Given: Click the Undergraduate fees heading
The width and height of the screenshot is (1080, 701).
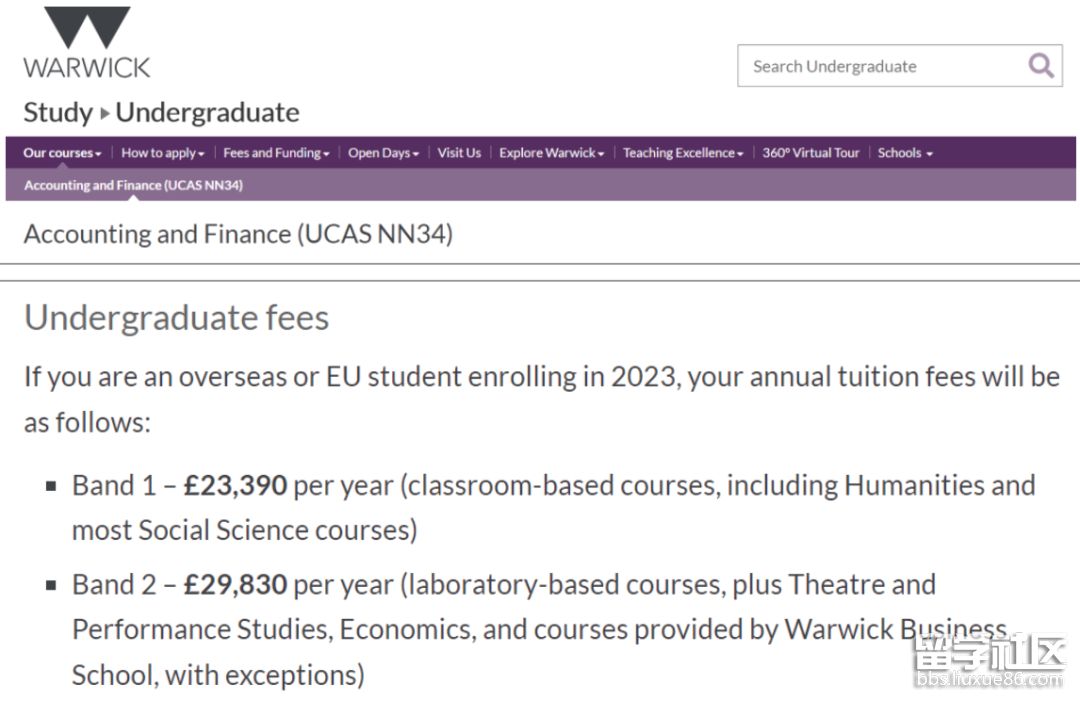Looking at the screenshot, I should (x=176, y=318).
